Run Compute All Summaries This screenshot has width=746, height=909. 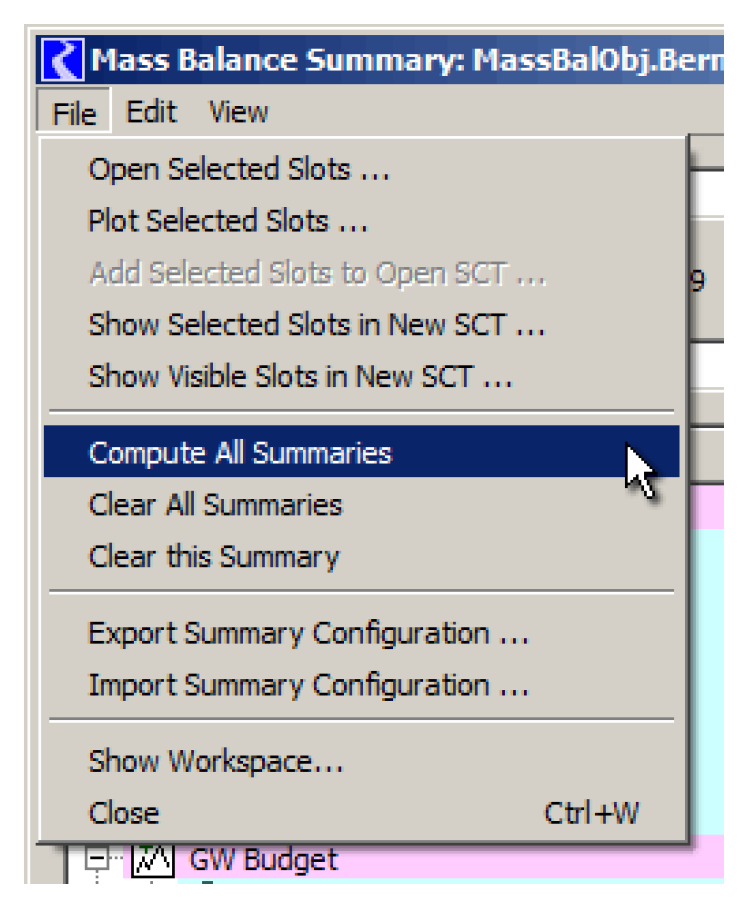[x=240, y=453]
